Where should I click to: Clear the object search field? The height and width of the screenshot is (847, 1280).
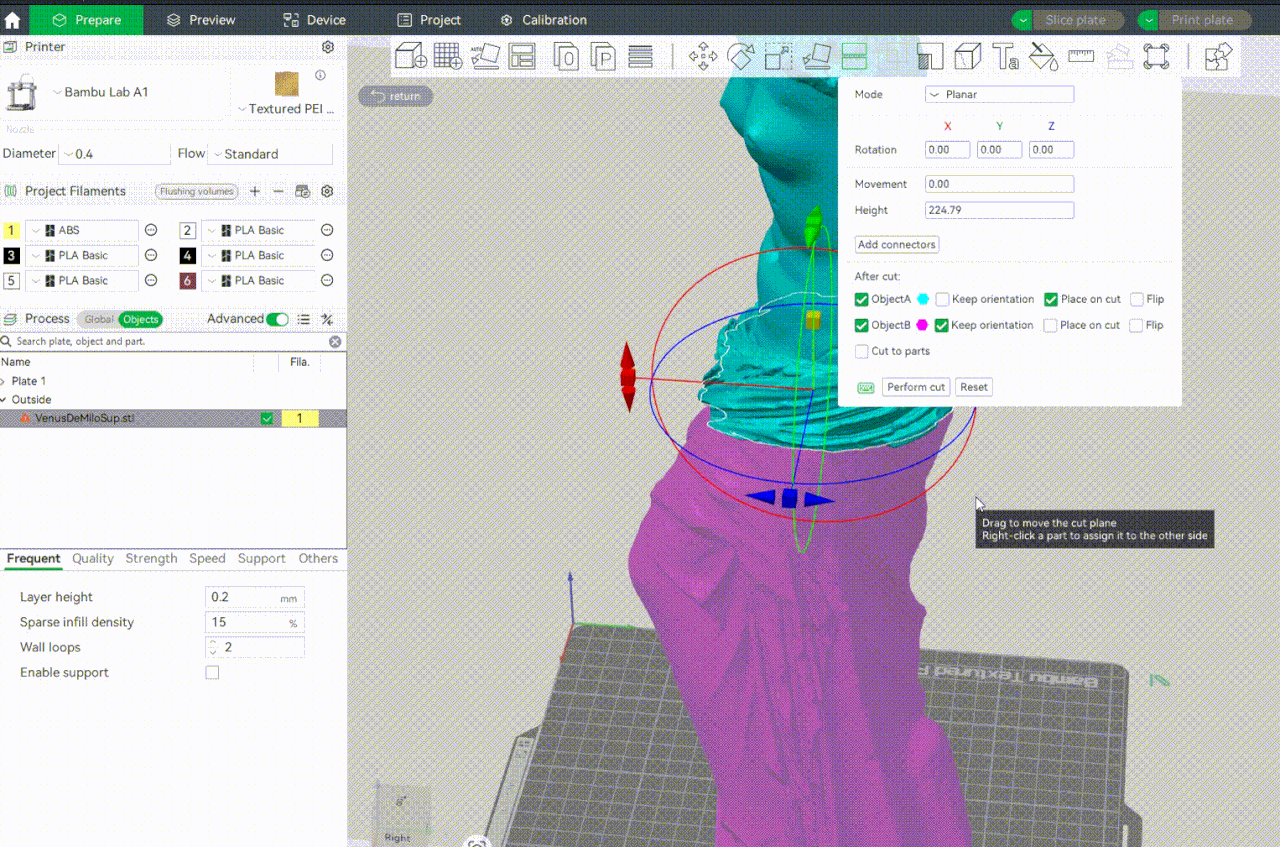tap(335, 342)
